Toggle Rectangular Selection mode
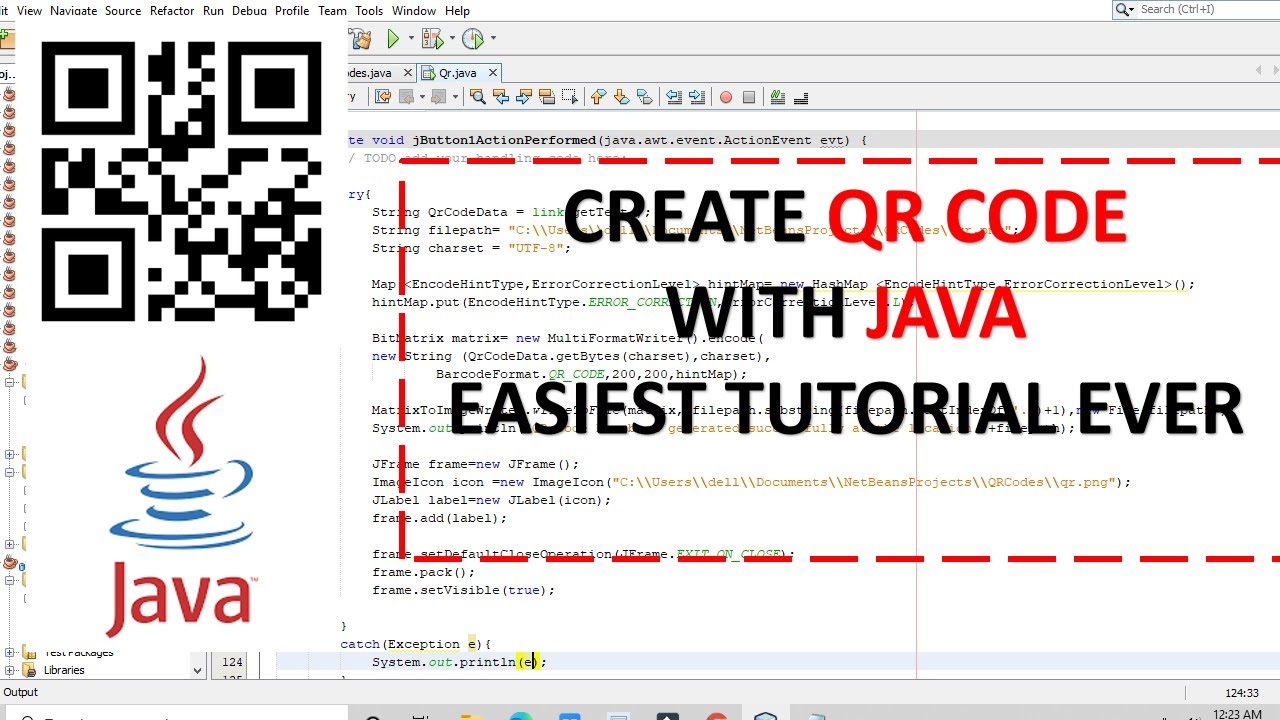The image size is (1280, 720). click(569, 97)
